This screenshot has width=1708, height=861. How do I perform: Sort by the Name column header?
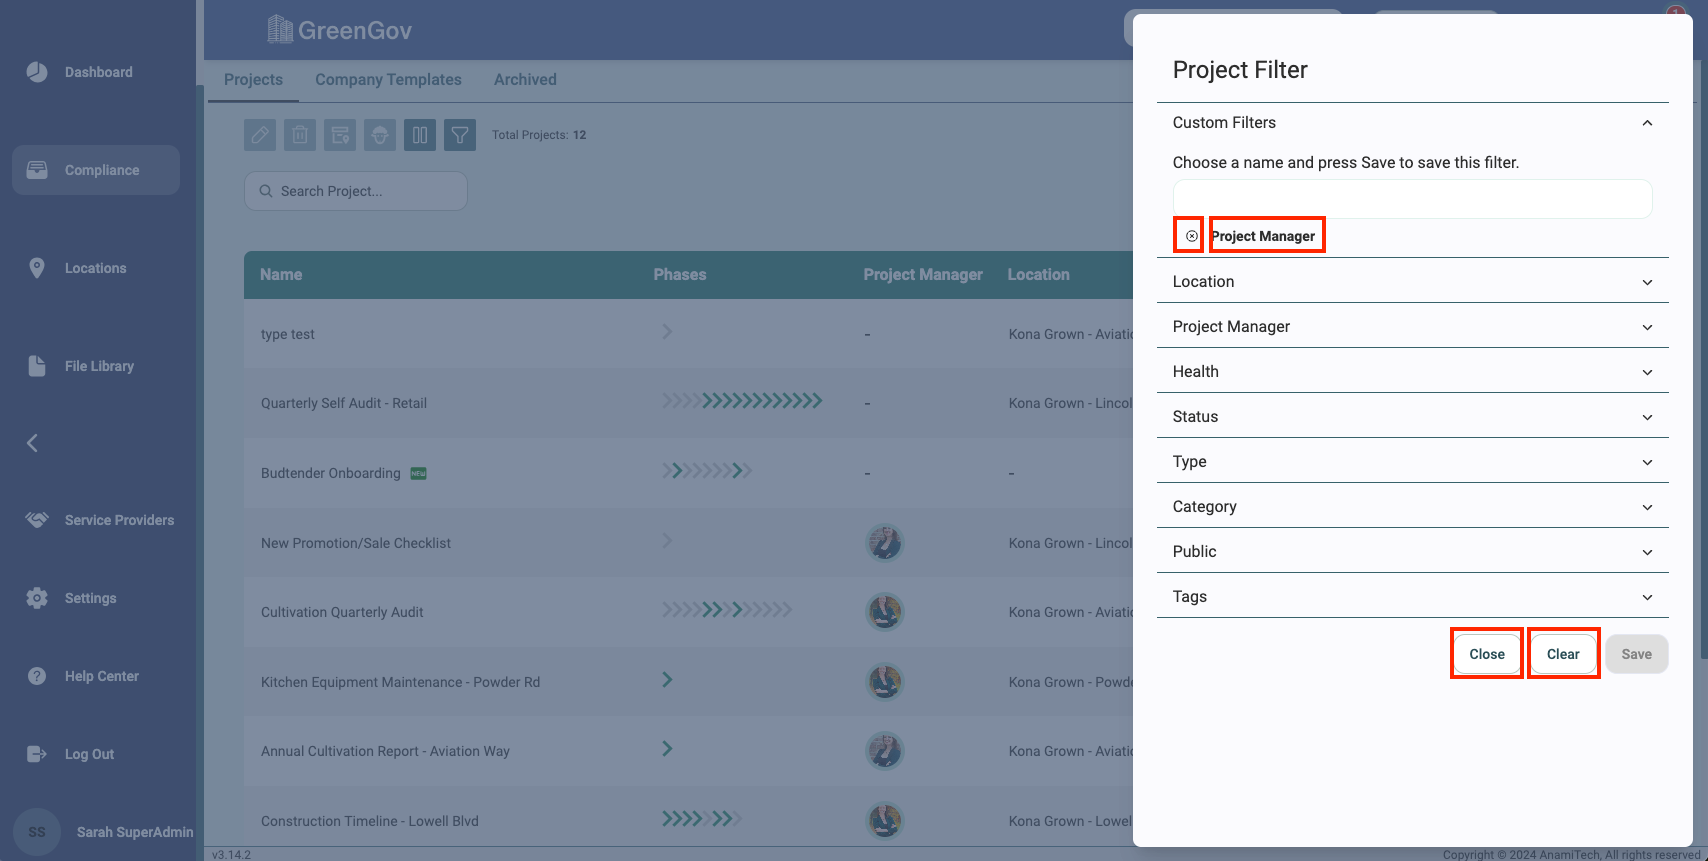tap(281, 274)
